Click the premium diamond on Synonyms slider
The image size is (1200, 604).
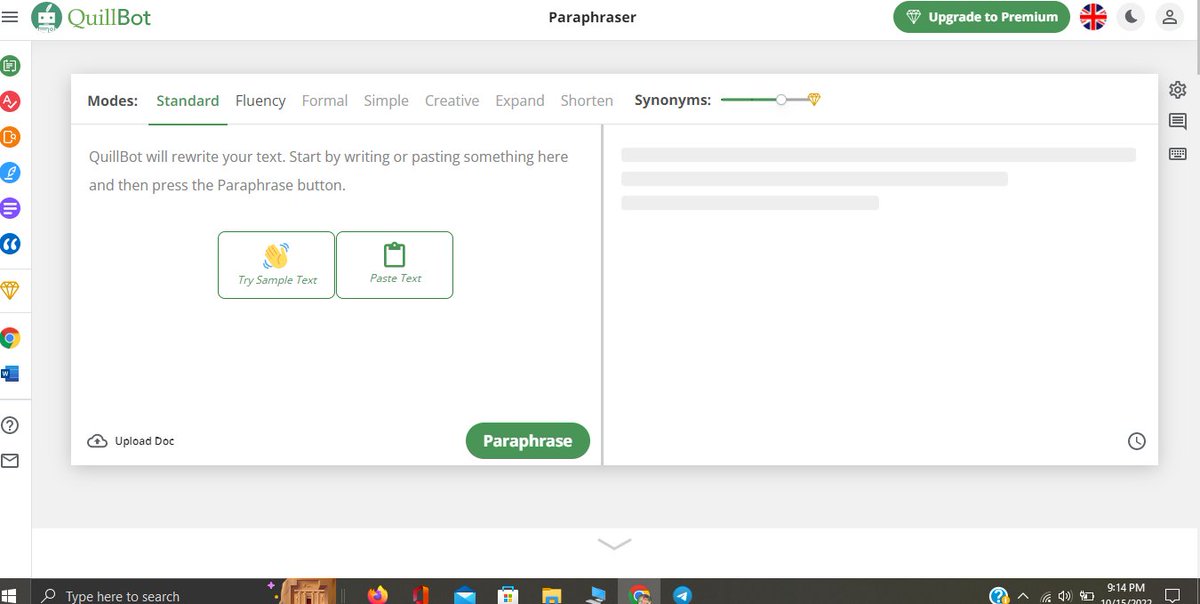[x=814, y=100]
